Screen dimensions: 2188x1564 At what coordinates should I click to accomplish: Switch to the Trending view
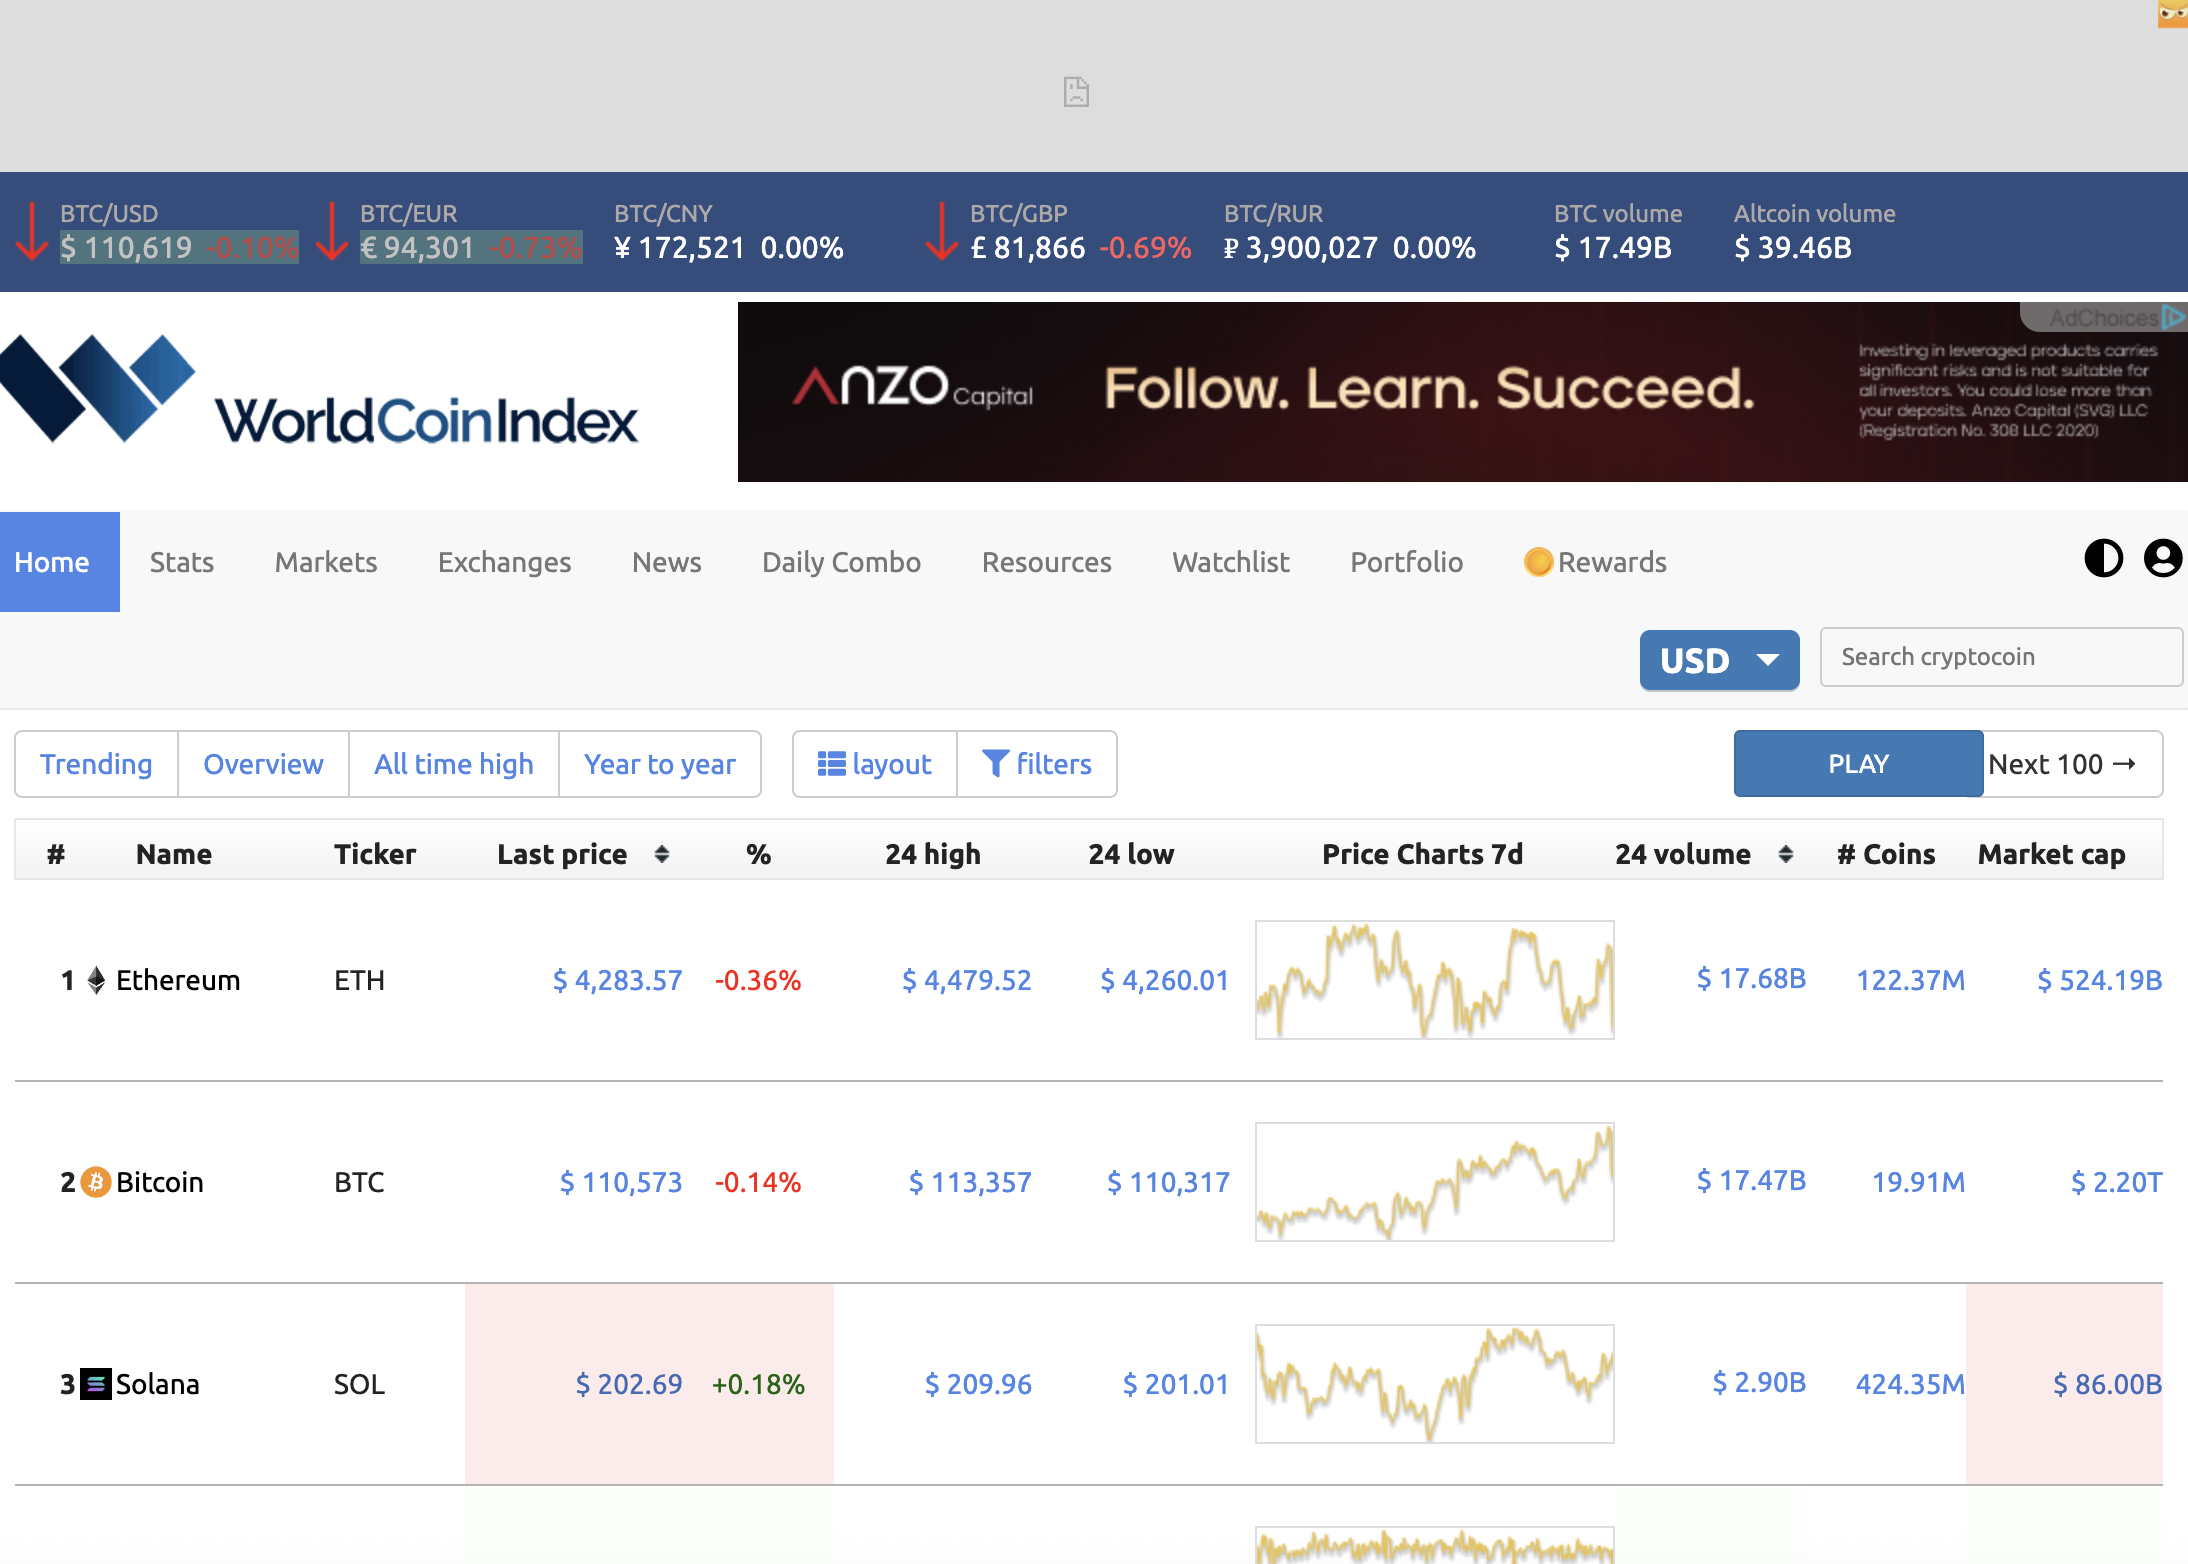tap(97, 764)
